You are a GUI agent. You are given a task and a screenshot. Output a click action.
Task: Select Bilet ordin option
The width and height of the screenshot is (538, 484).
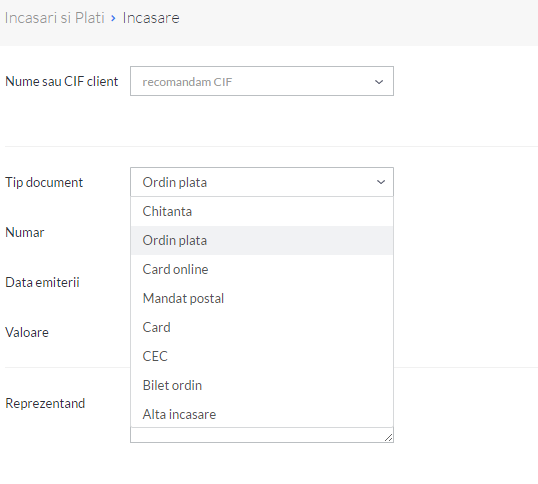point(261,385)
